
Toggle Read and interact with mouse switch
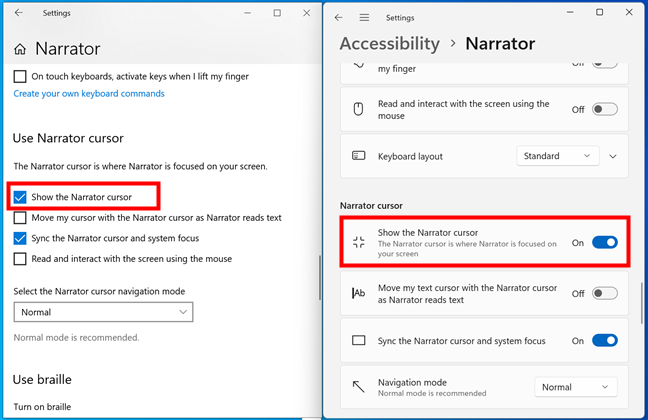pos(605,109)
